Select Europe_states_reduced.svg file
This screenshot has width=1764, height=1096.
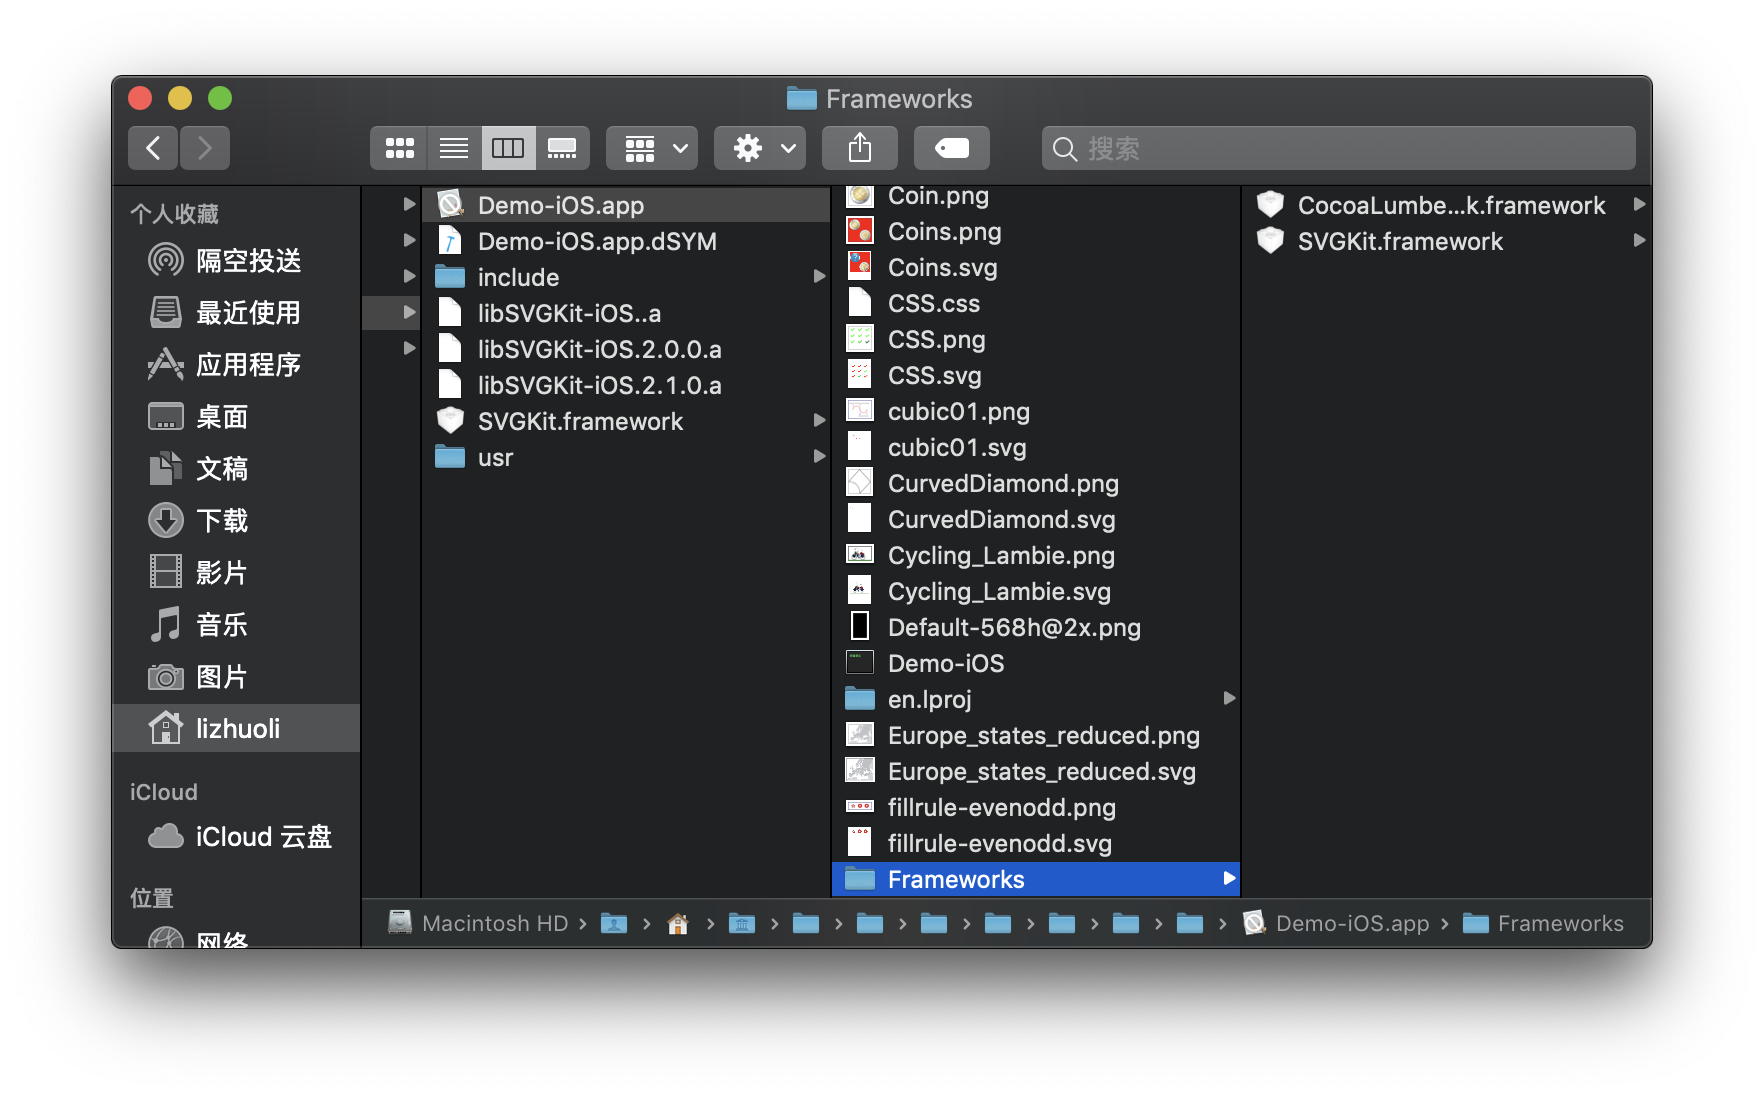click(x=1036, y=771)
